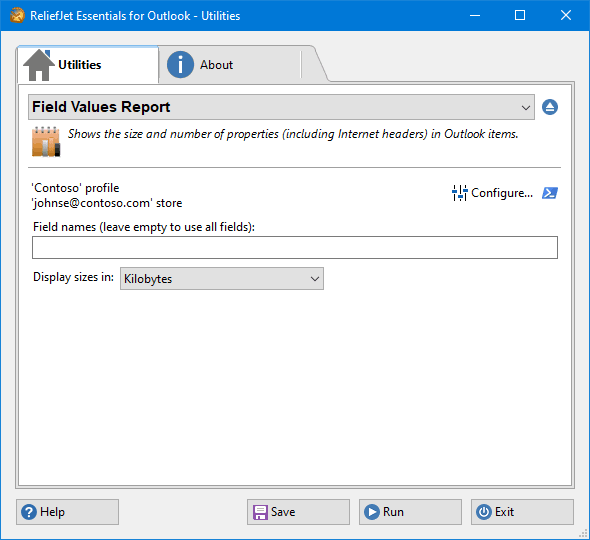Select the Utilities tab
This screenshot has height=540, width=590.
point(88,65)
